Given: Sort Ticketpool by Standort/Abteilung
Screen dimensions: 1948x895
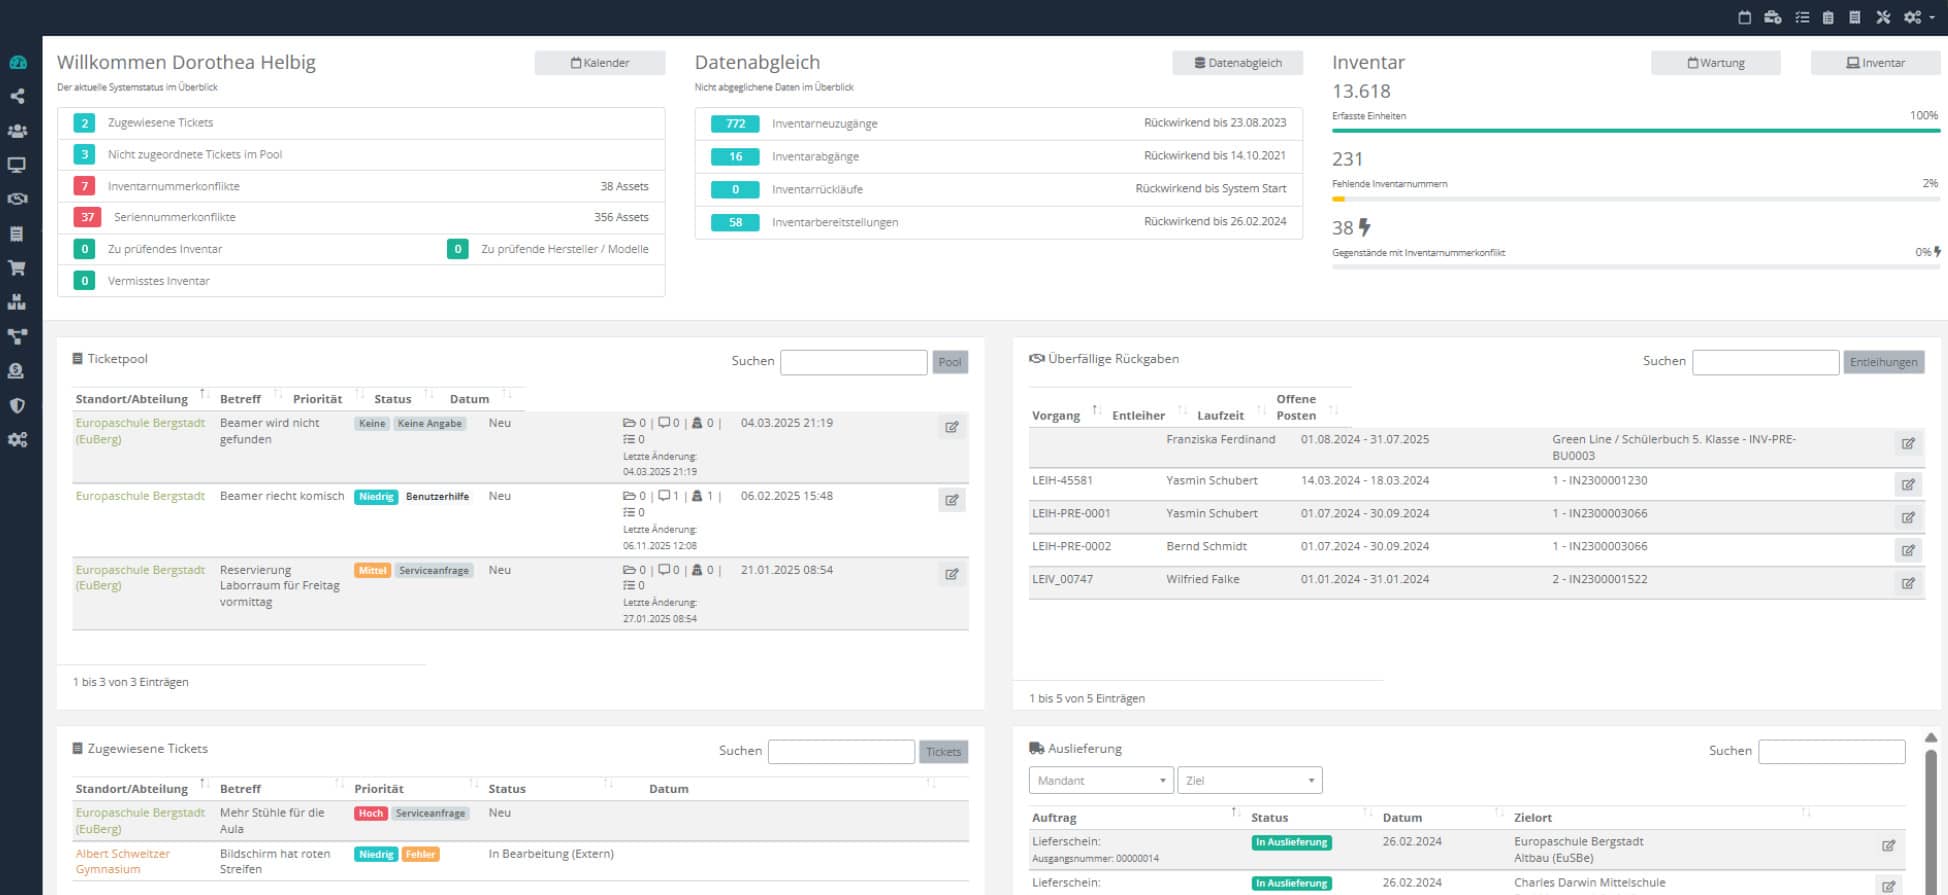Looking at the screenshot, I should (140, 398).
